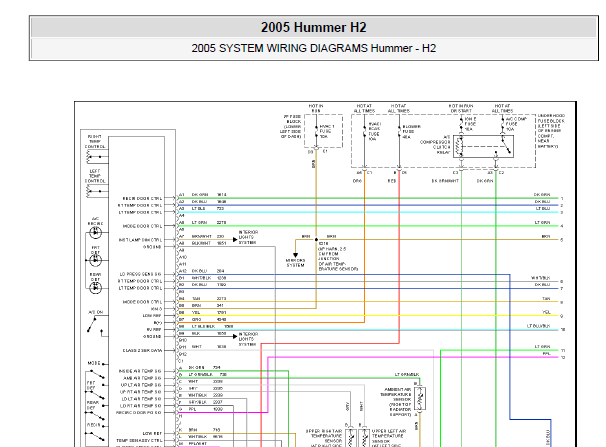Click the IP FUSE BLOCK description
Screen dimensions: 606x447
point(291,126)
